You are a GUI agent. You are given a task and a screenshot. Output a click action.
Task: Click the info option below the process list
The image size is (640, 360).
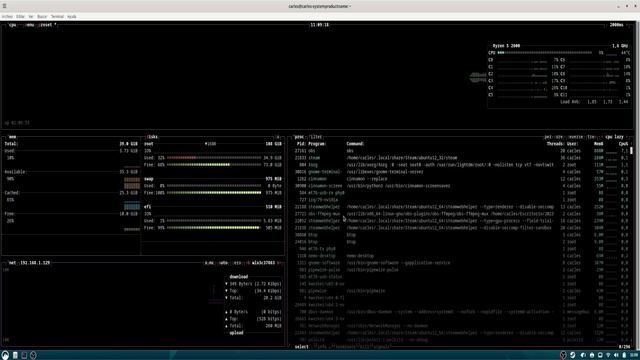point(321,347)
